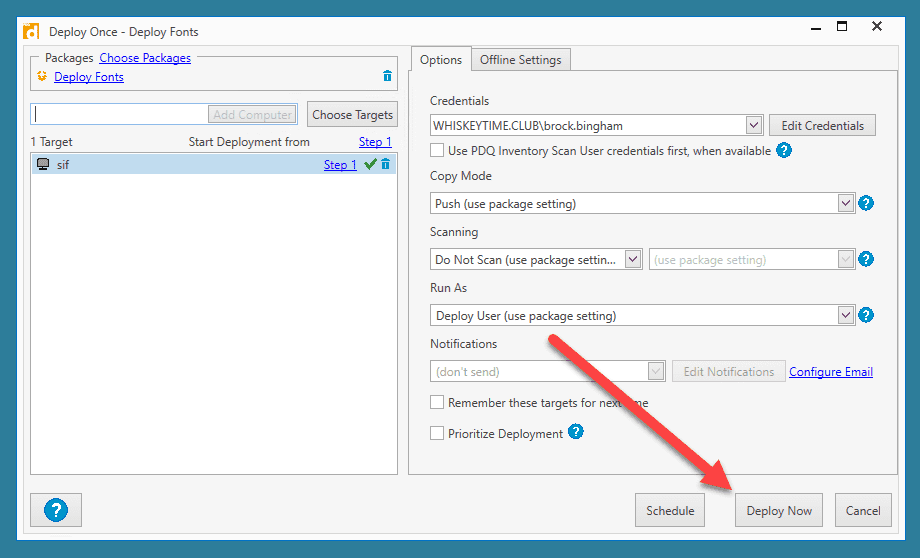
Task: Open help icon beside Prioritize Deployment
Action: pyautogui.click(x=576, y=432)
